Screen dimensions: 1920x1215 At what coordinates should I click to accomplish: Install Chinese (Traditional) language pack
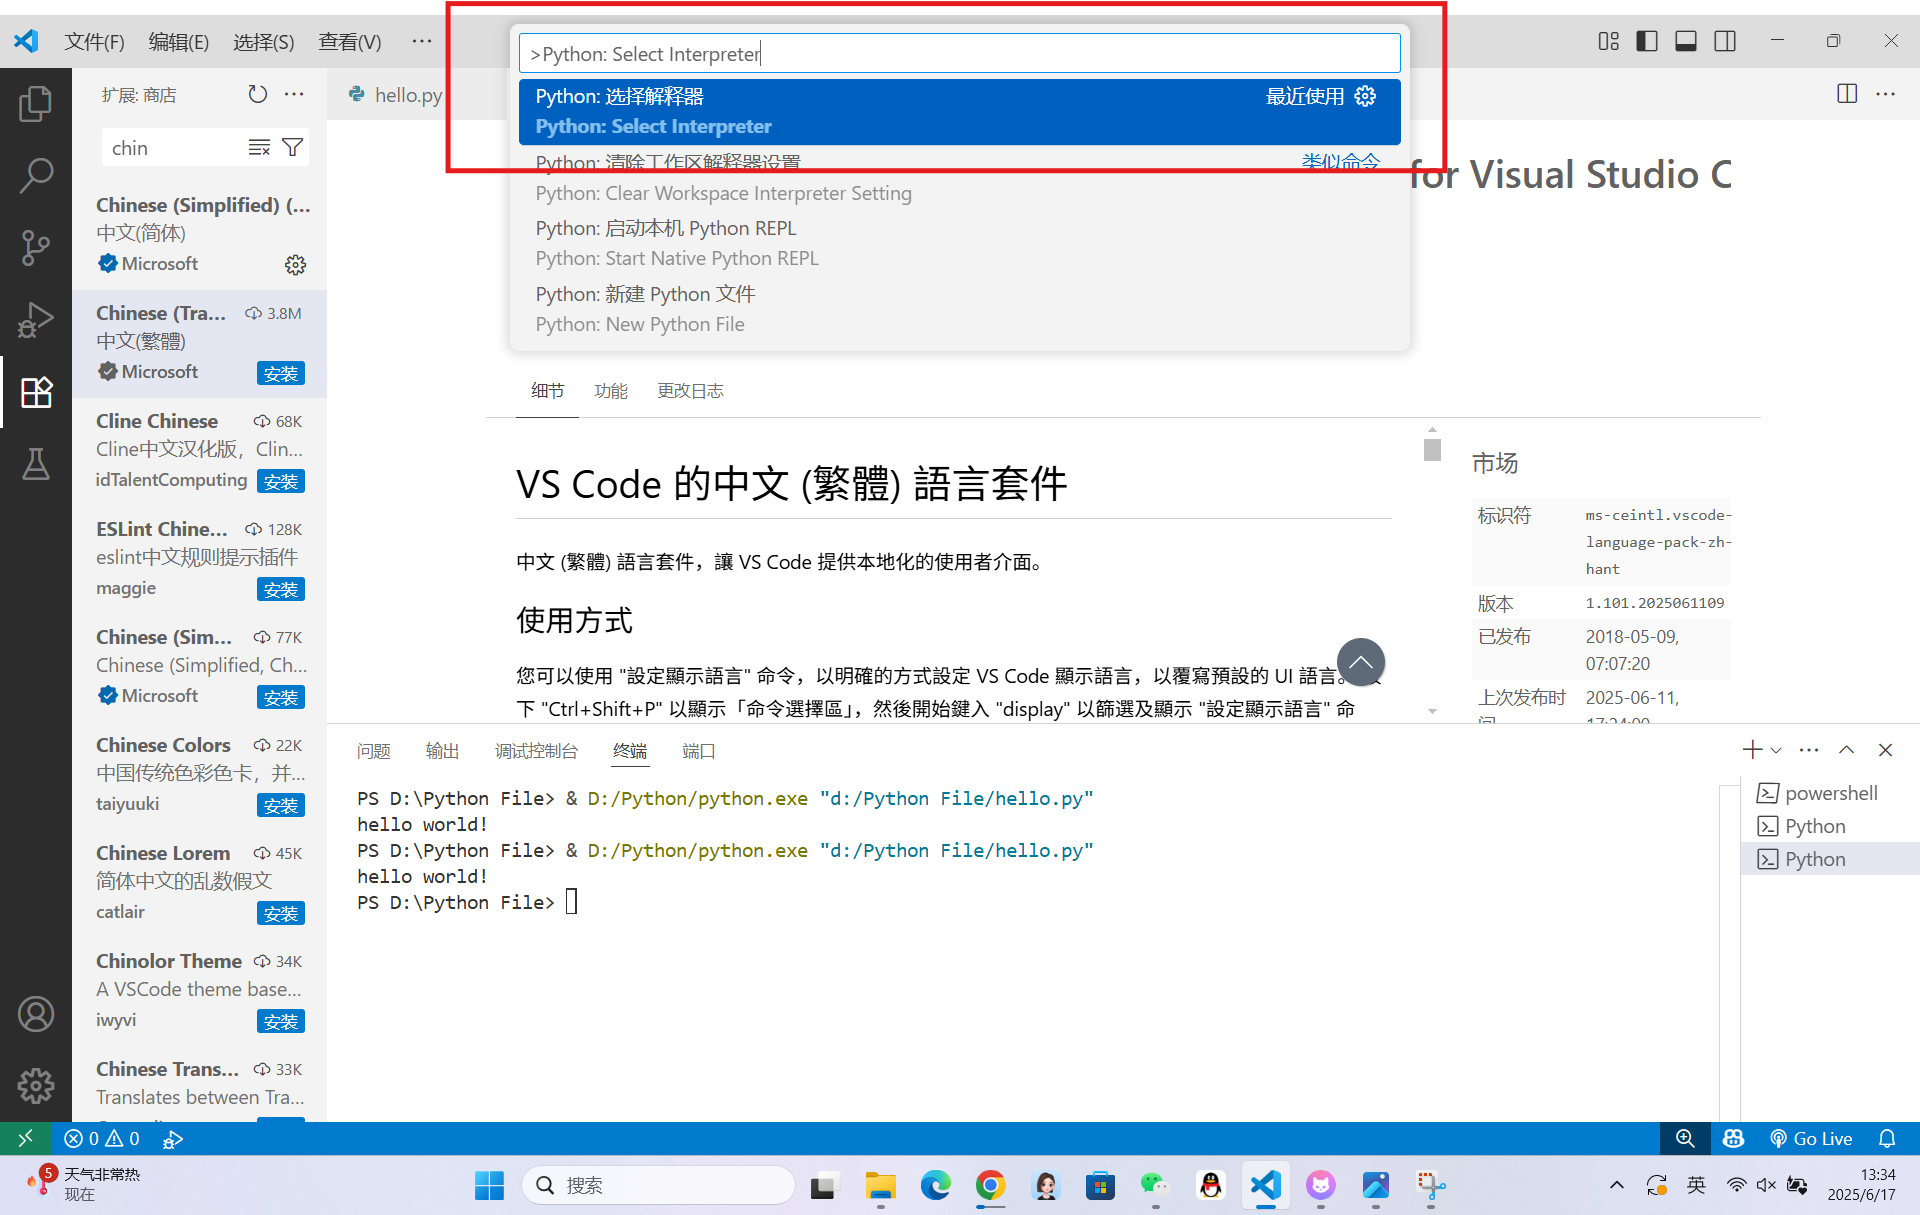[x=281, y=373]
